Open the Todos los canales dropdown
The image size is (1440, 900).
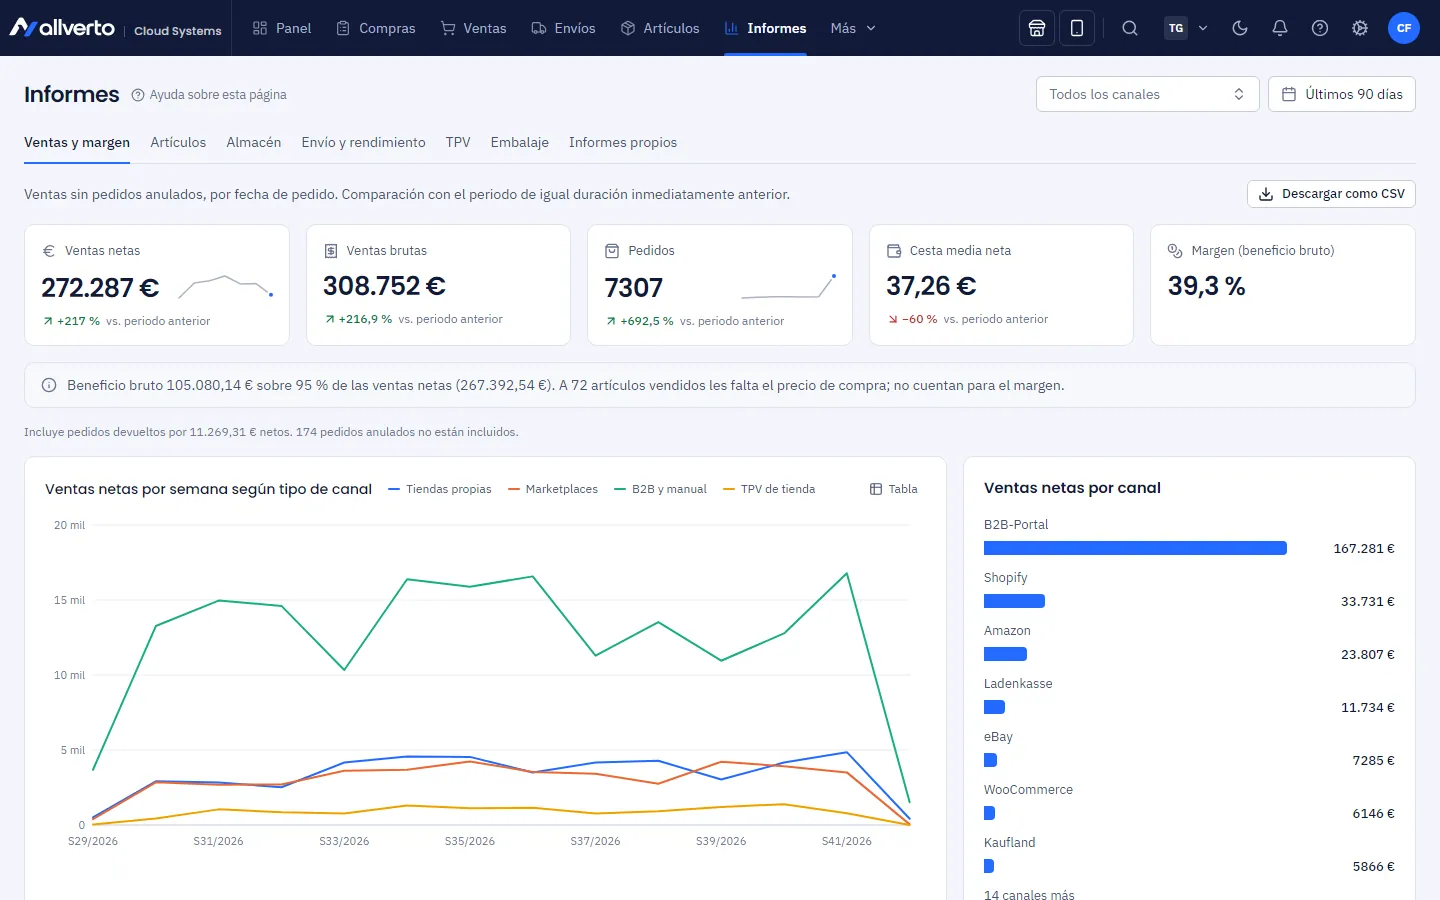click(1147, 94)
